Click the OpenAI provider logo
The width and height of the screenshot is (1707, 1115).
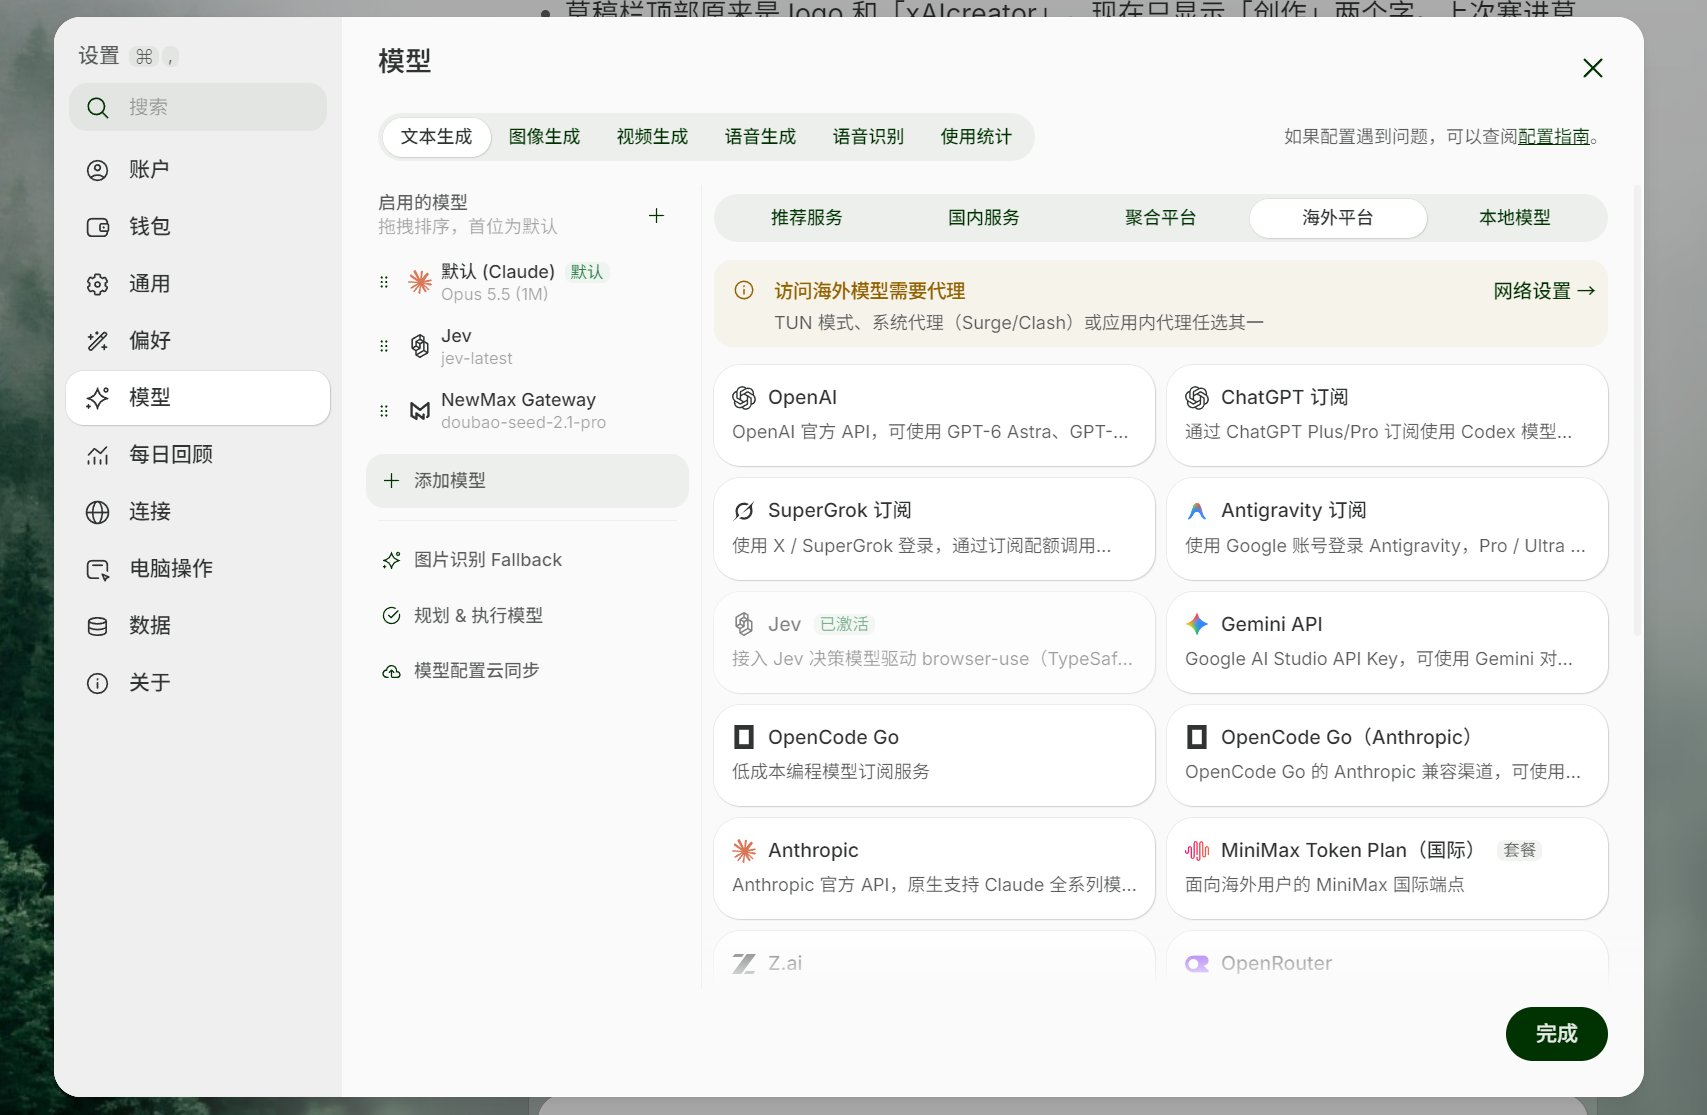click(x=744, y=398)
